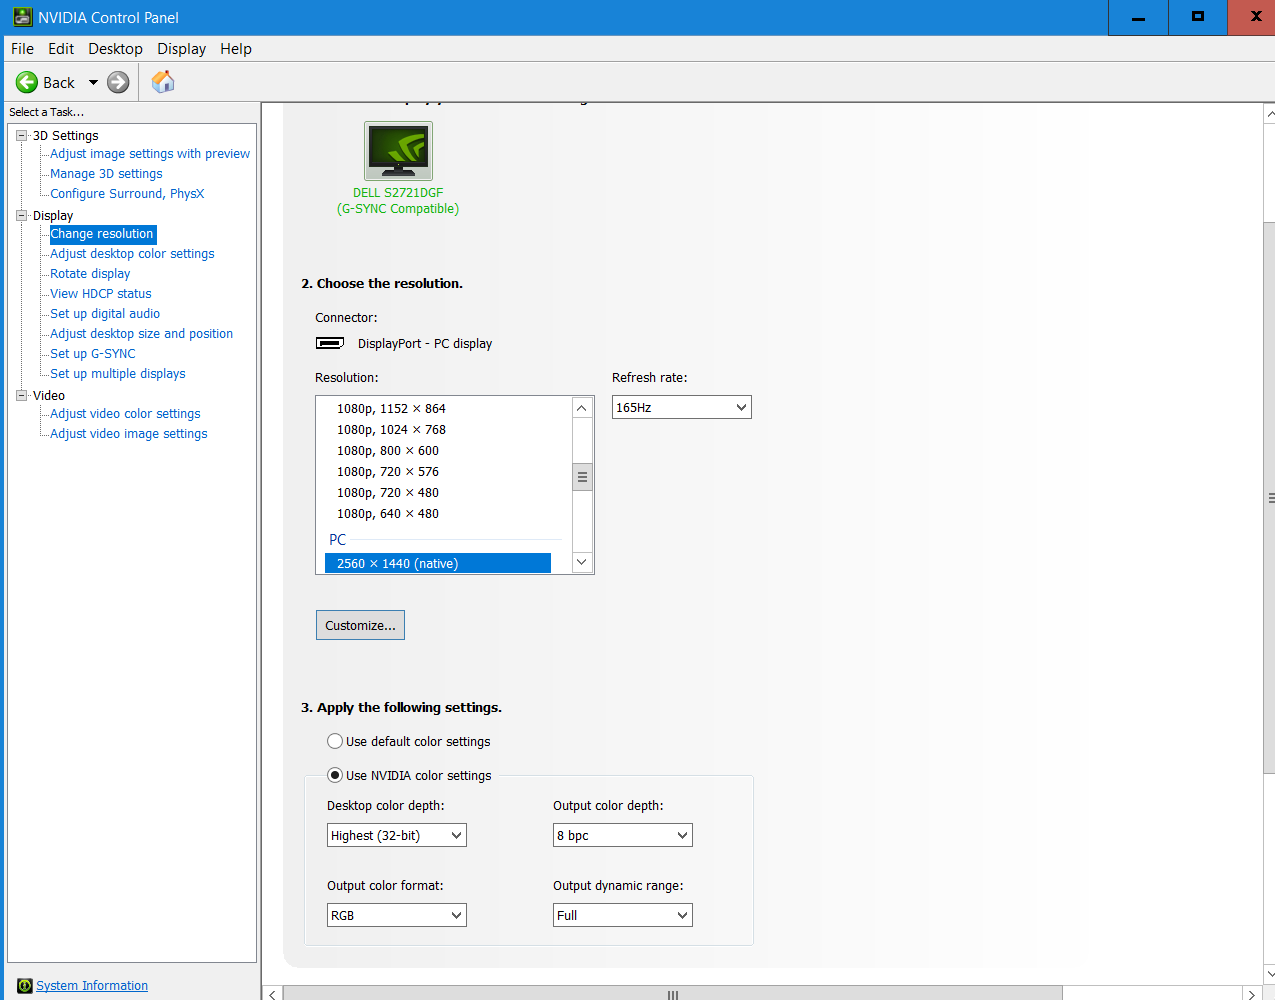Select 1080p, 800 × 600 resolution
Viewport: 1275px width, 1000px height.
tap(388, 450)
